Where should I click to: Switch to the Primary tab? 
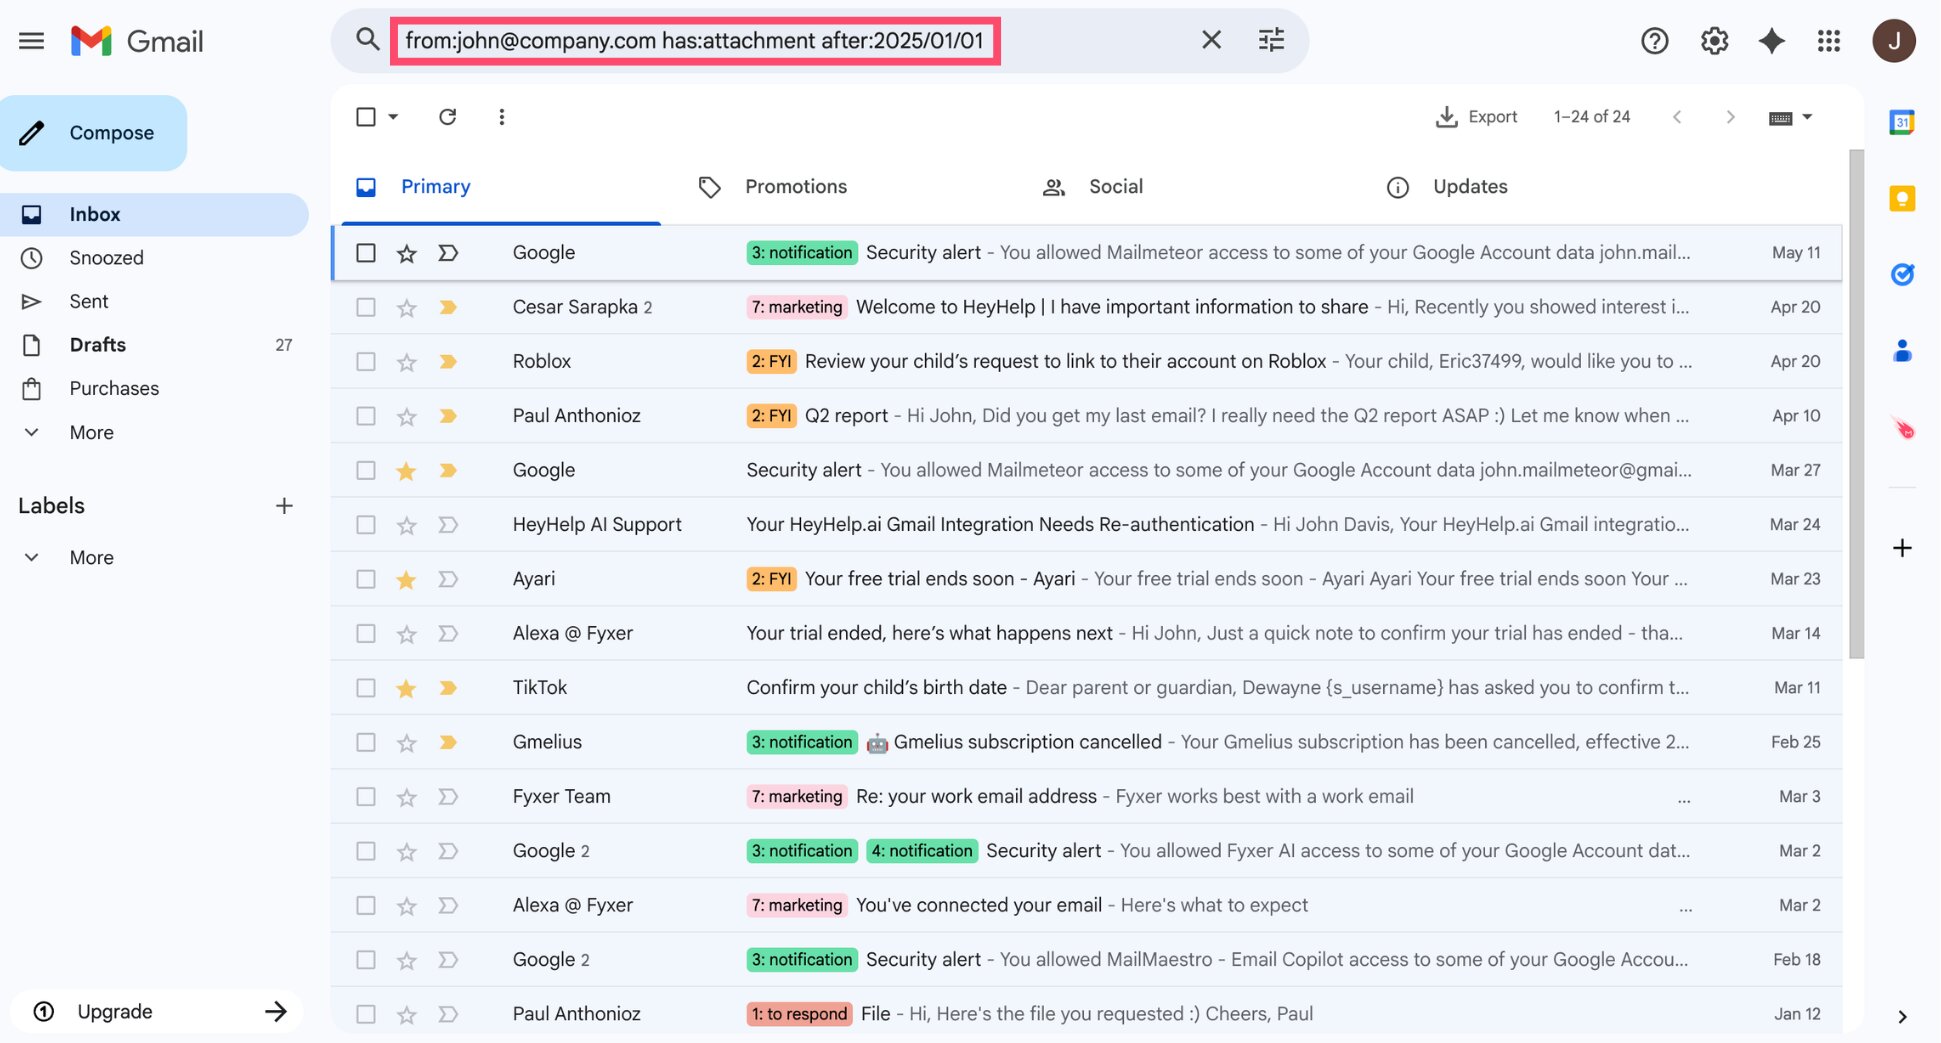point(501,187)
